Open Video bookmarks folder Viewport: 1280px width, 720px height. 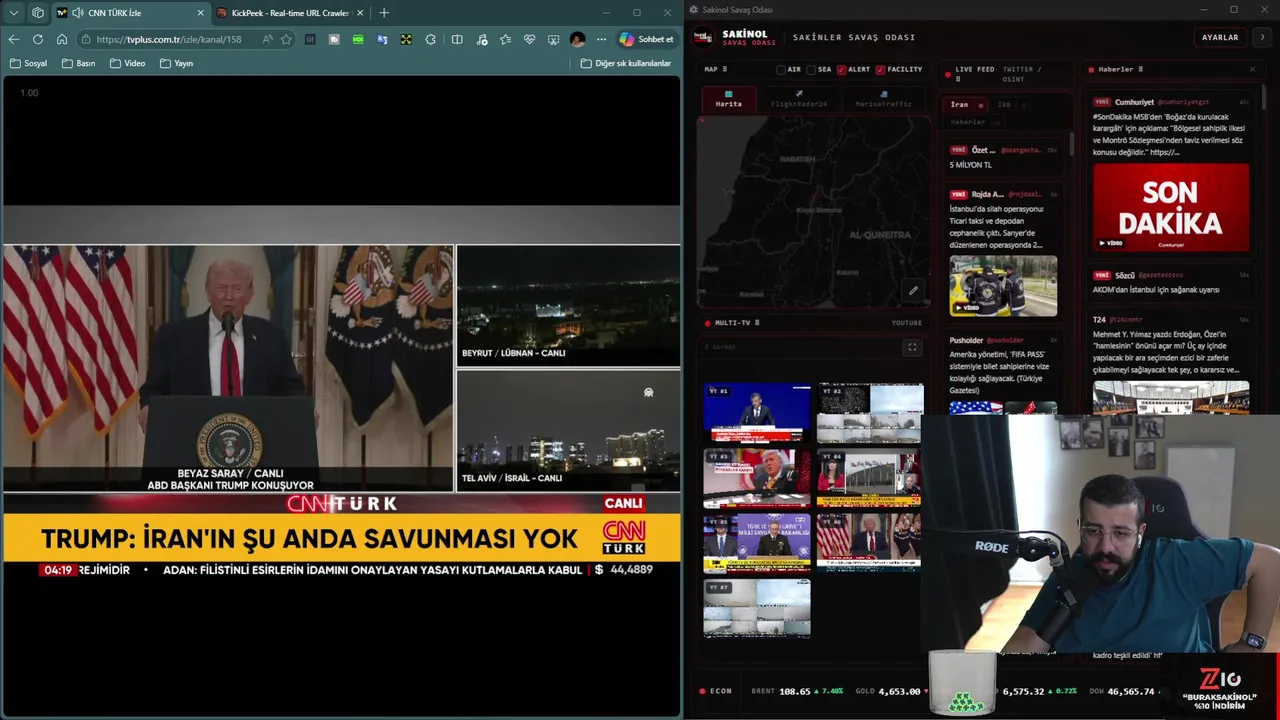click(x=127, y=63)
